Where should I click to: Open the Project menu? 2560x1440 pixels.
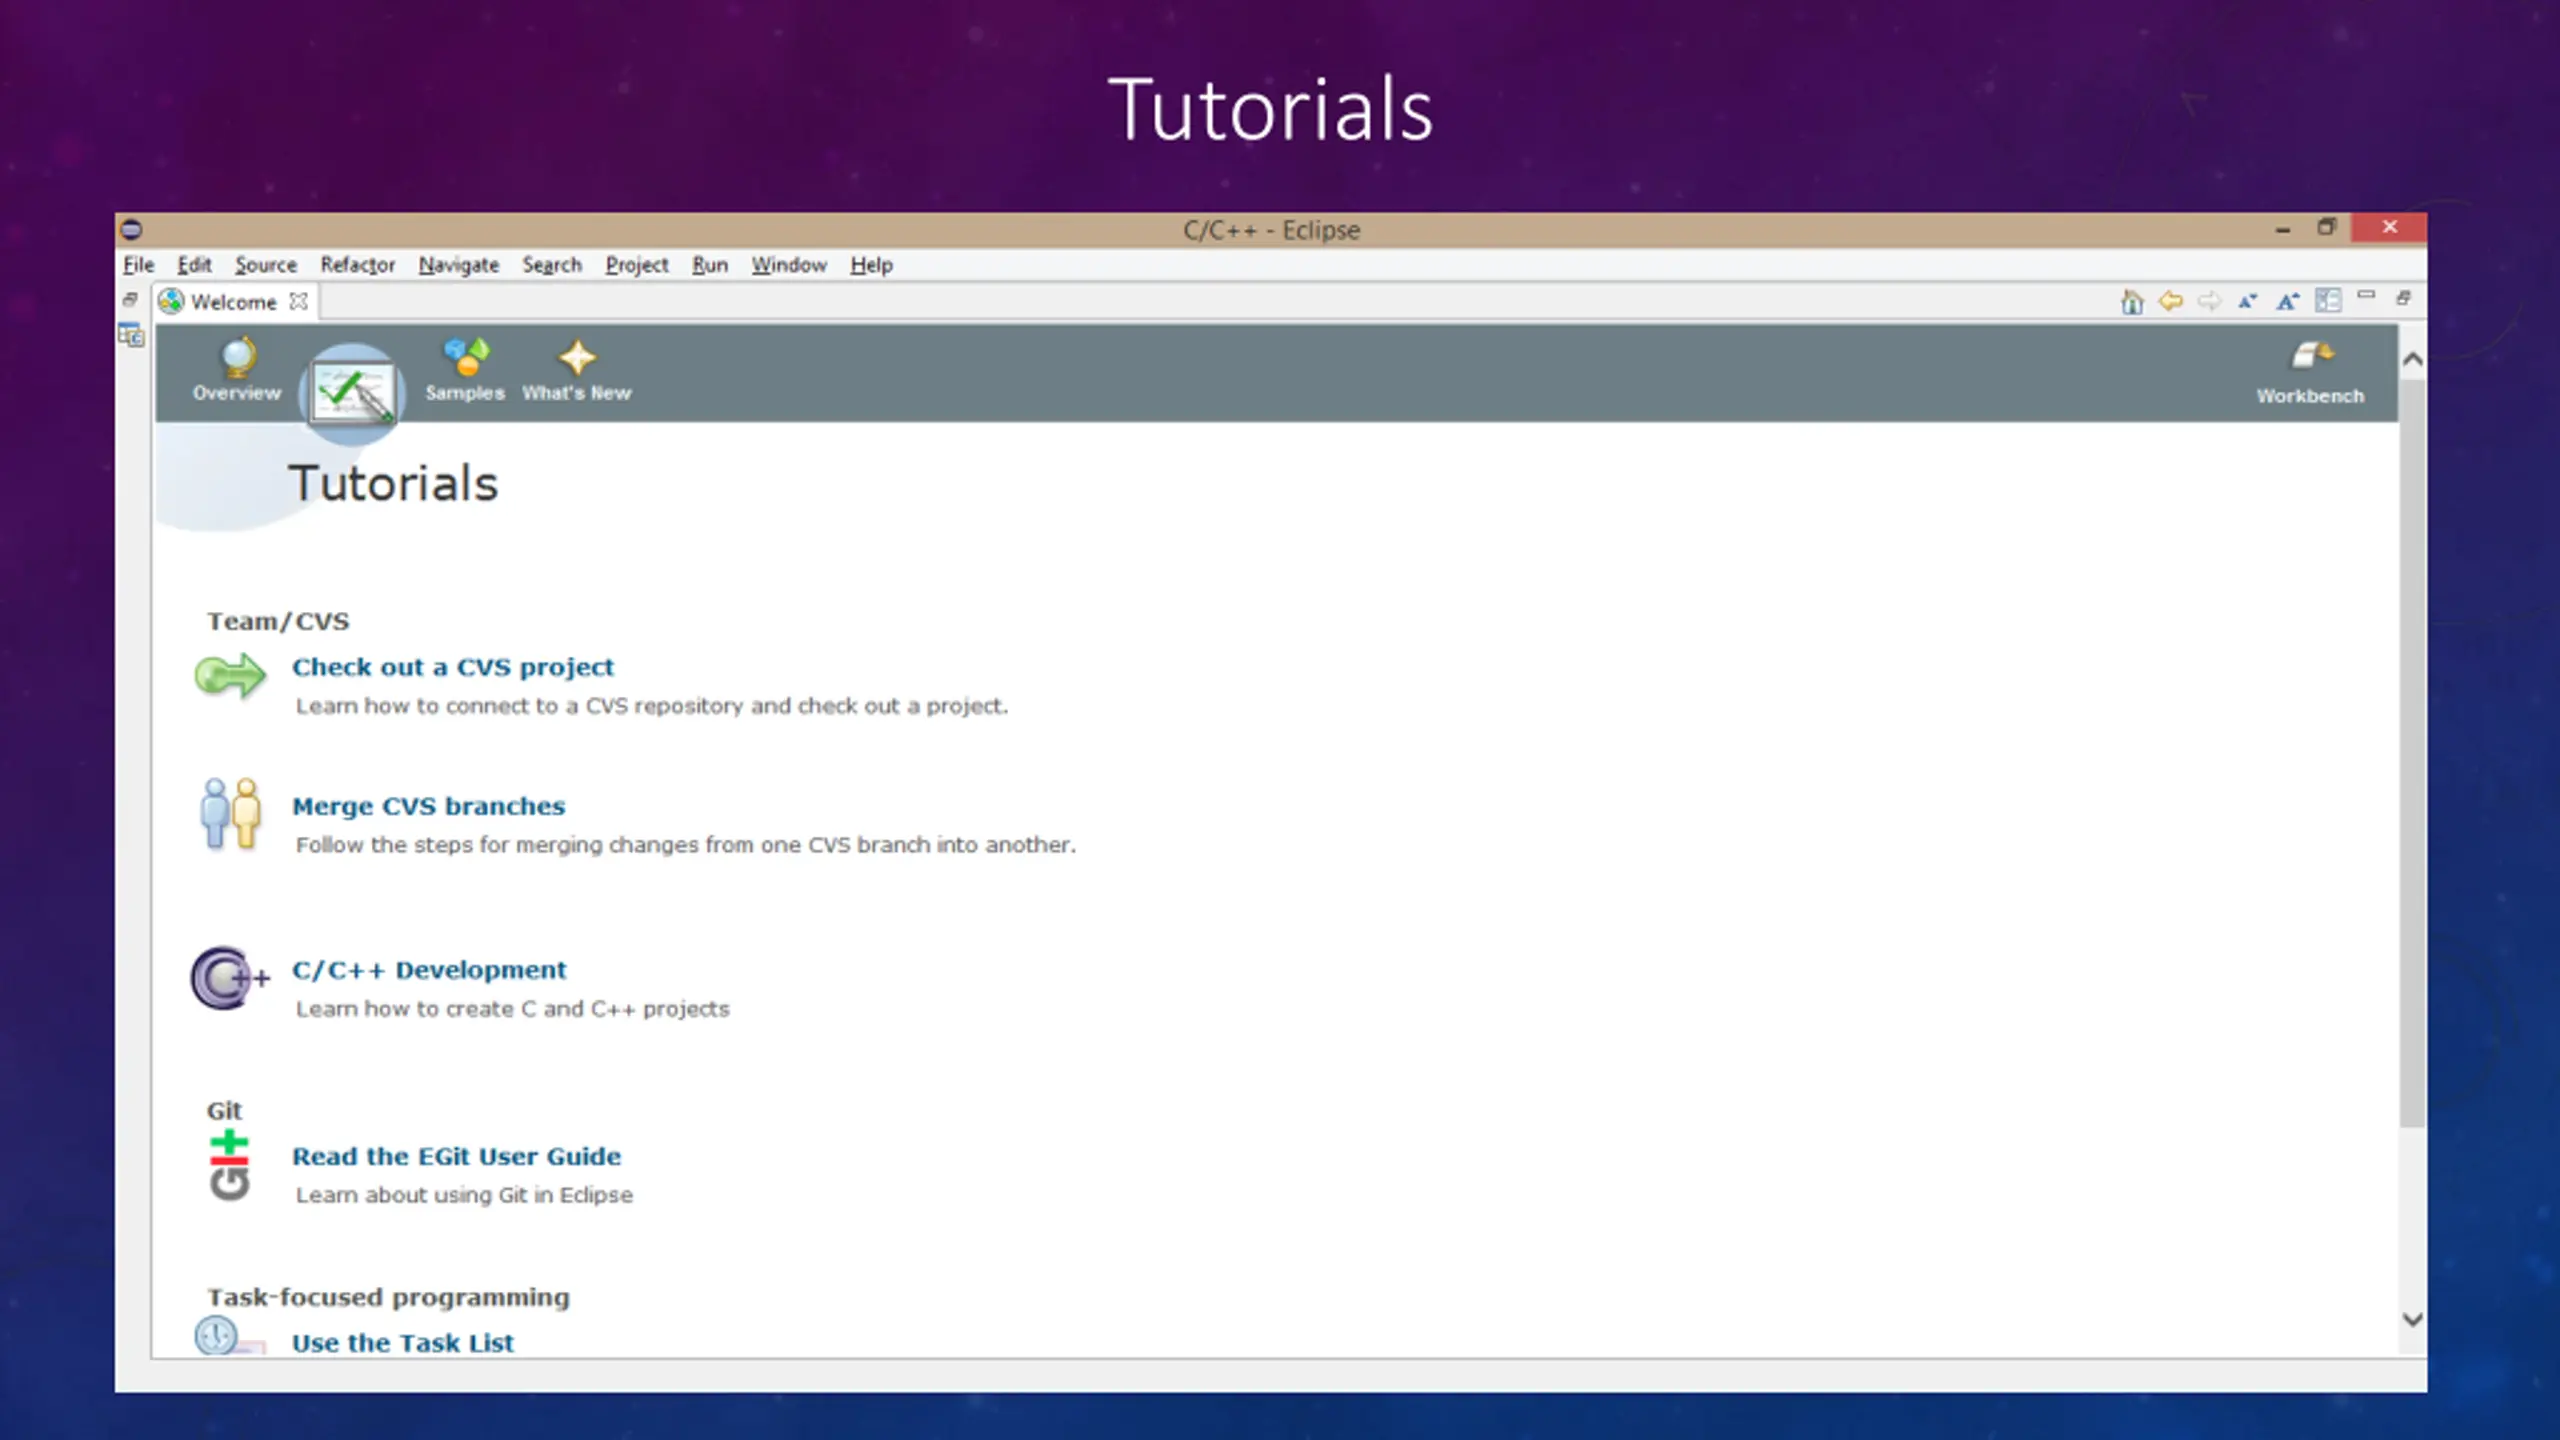pyautogui.click(x=637, y=265)
